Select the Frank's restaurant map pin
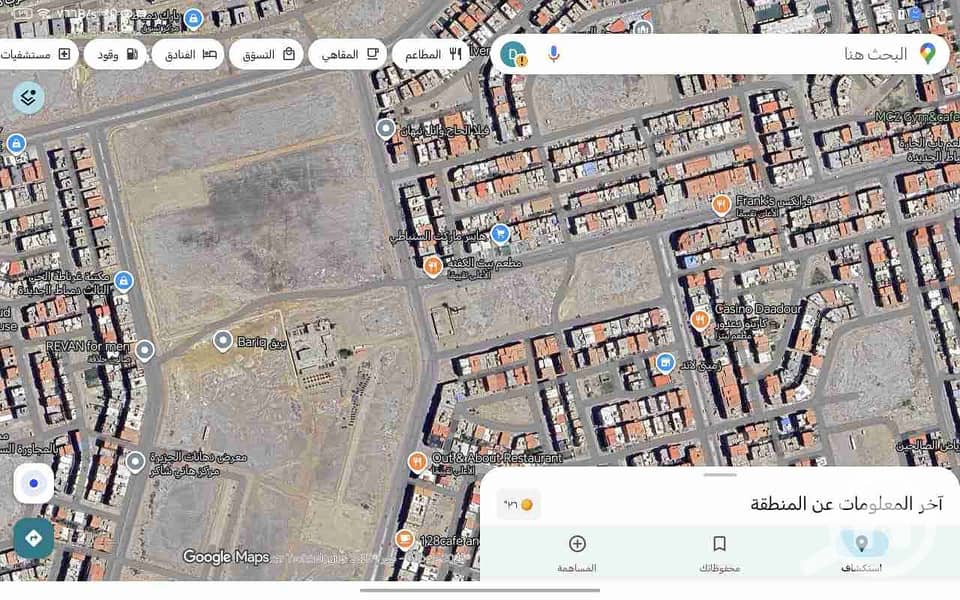 720,205
